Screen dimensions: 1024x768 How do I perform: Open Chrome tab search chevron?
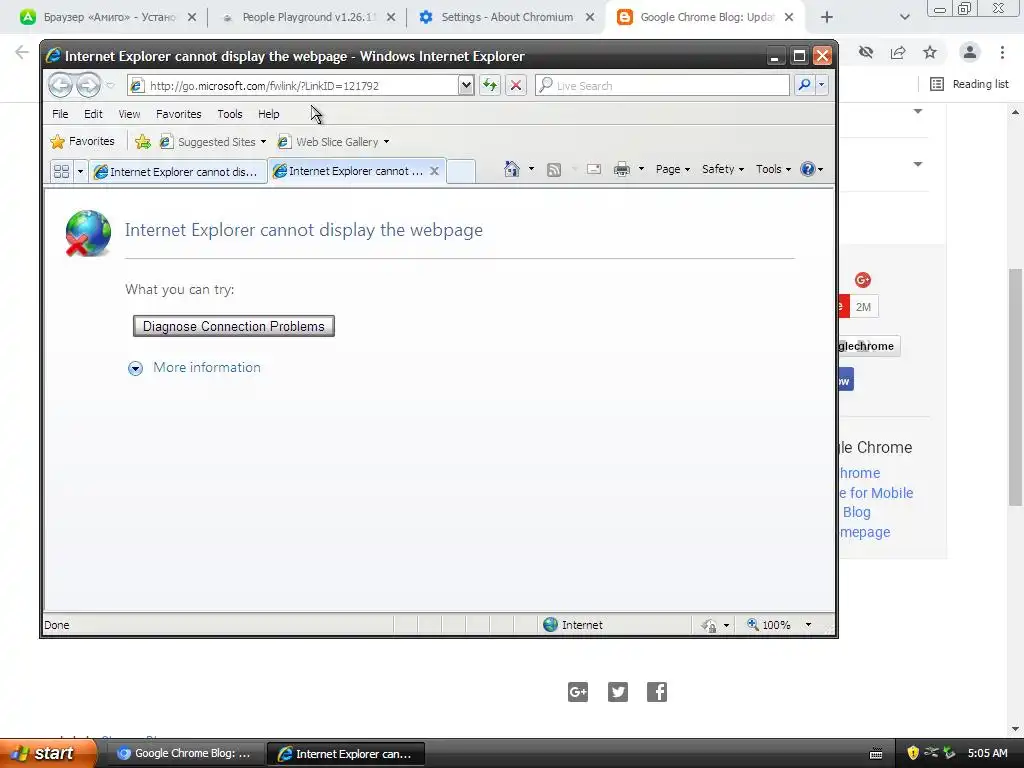click(x=904, y=17)
